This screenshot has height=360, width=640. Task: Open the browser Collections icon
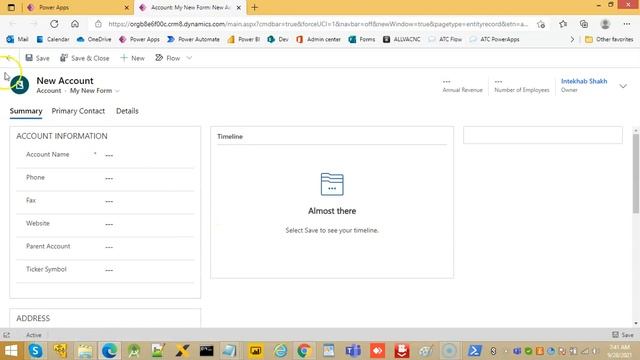tap(584, 24)
